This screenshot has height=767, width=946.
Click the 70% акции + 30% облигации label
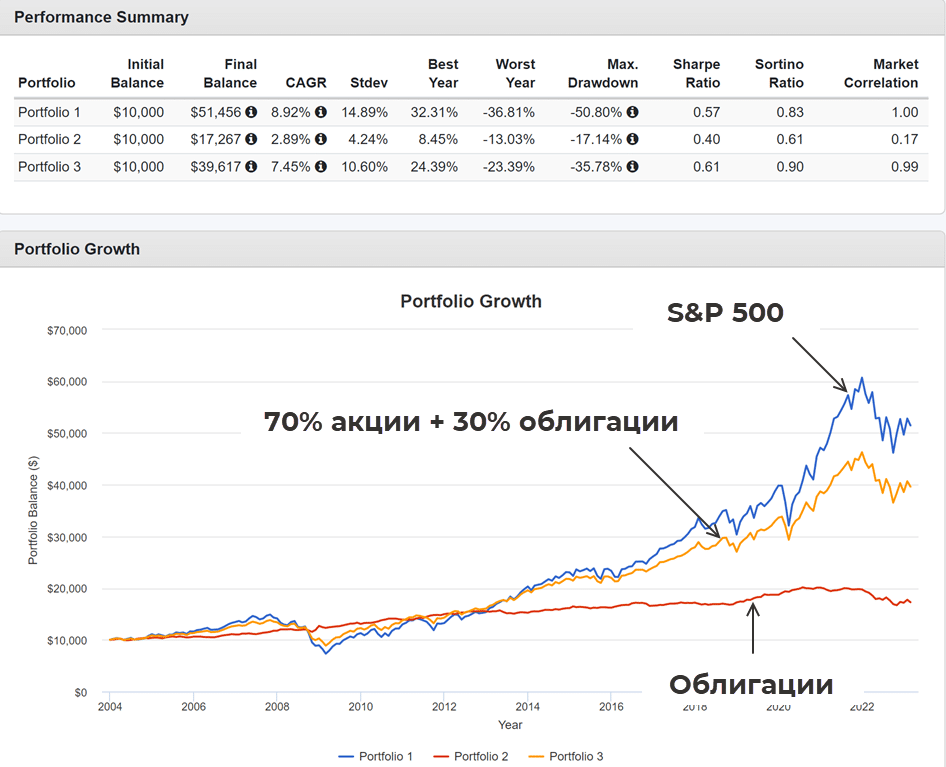pyautogui.click(x=471, y=422)
